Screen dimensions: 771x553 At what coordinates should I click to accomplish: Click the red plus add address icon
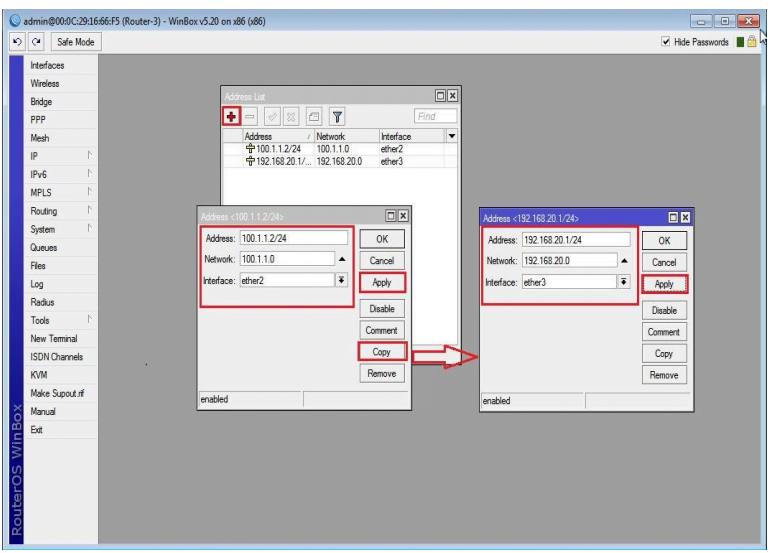231,116
